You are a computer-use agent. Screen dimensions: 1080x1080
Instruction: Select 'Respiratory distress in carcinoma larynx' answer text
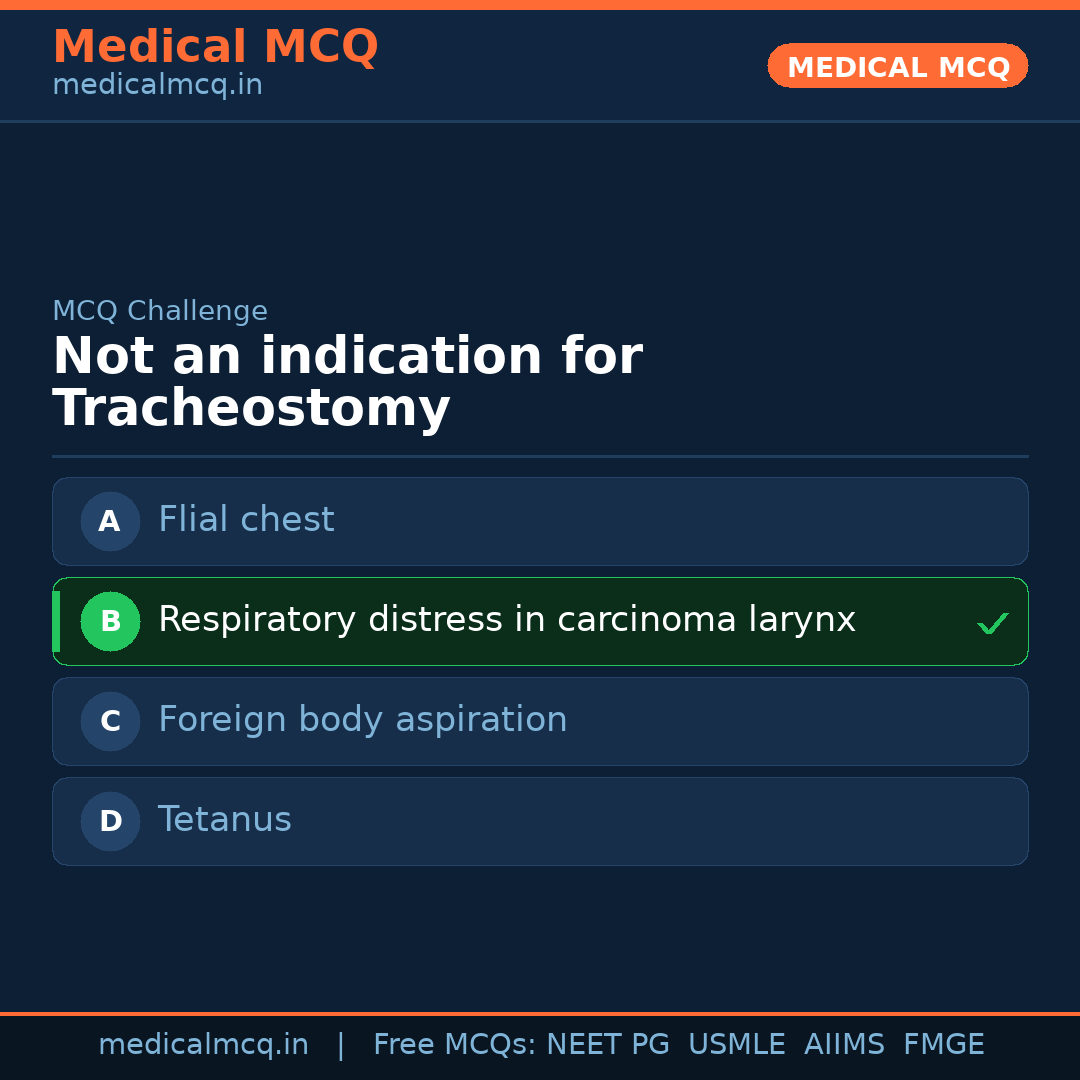coord(506,620)
